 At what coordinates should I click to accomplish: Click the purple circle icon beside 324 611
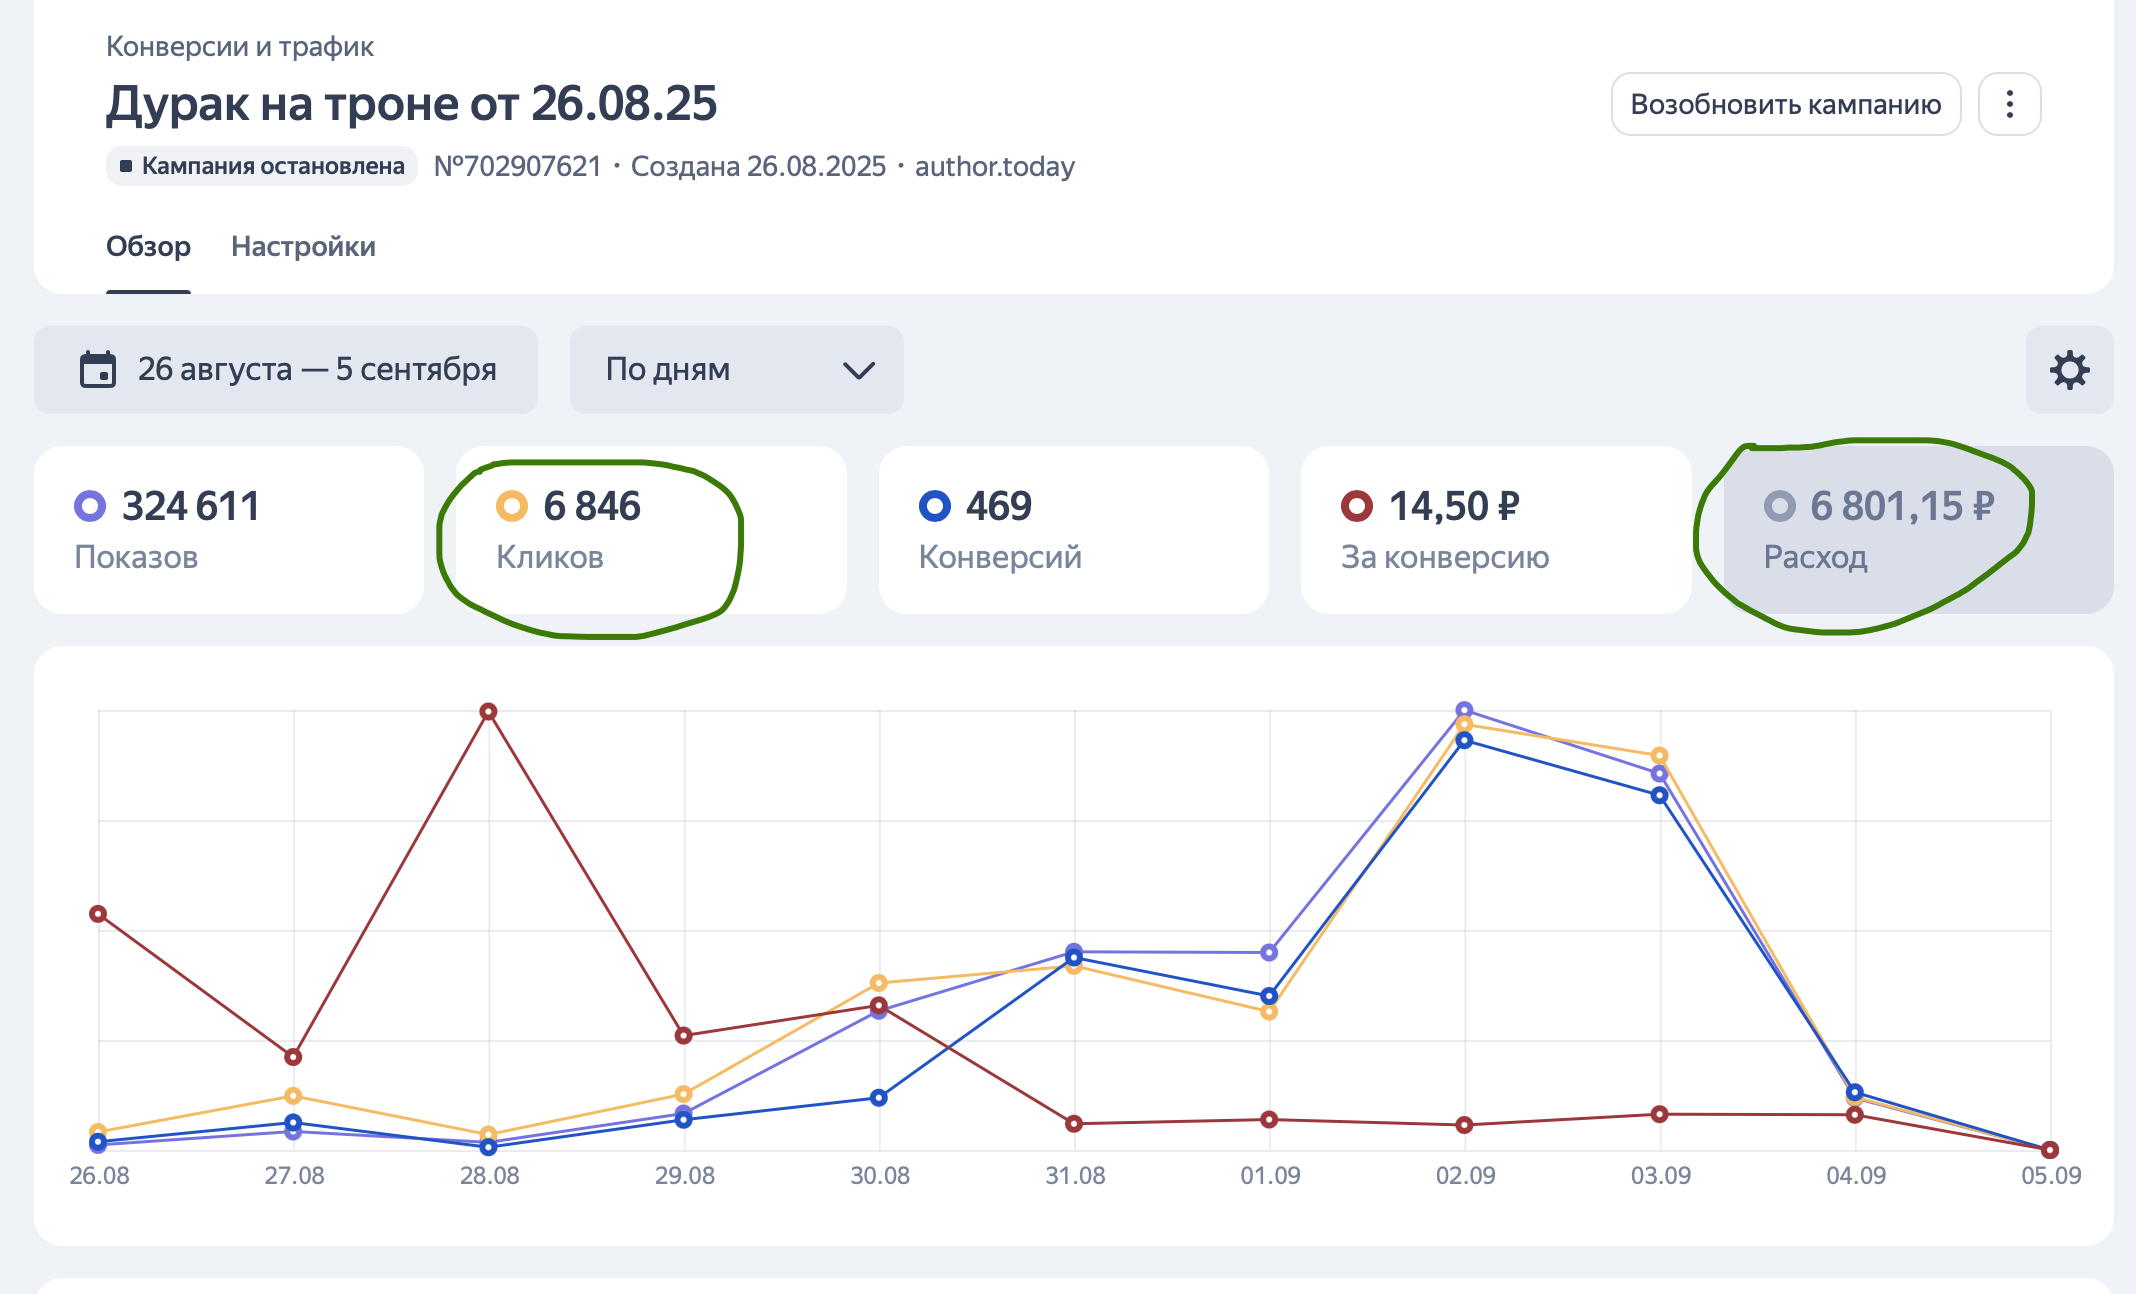point(90,506)
